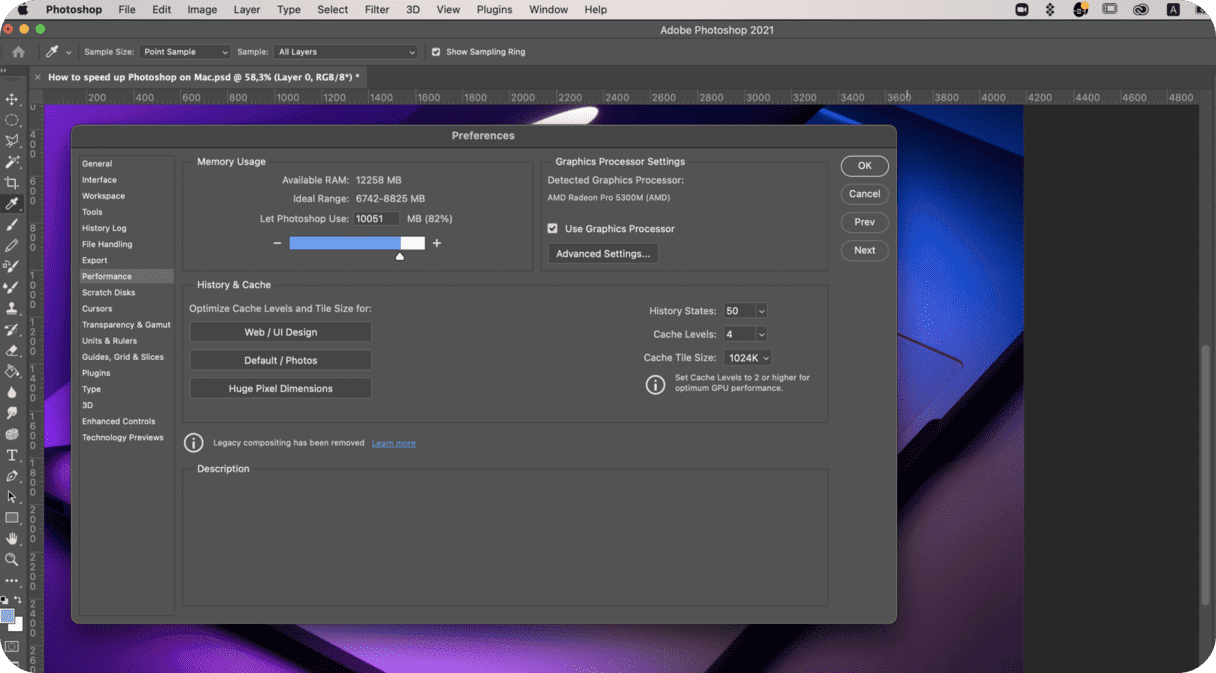
Task: Select Interface preferences category
Action: [100, 180]
